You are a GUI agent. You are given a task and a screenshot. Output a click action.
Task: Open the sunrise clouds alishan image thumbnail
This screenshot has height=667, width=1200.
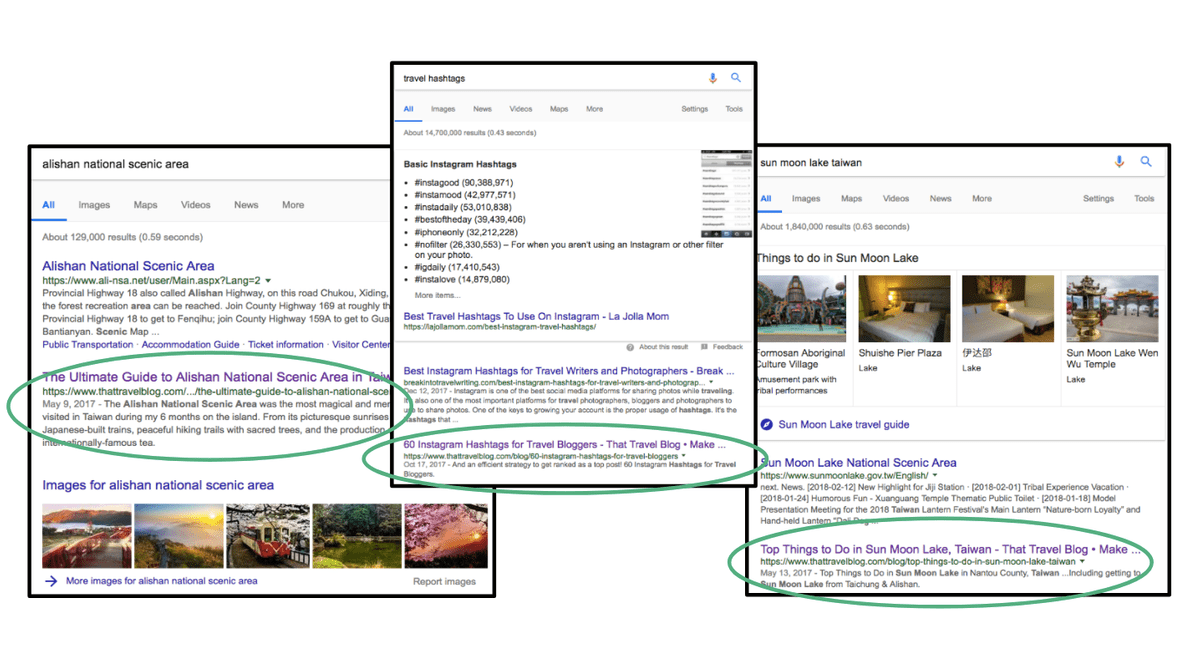click(x=178, y=536)
